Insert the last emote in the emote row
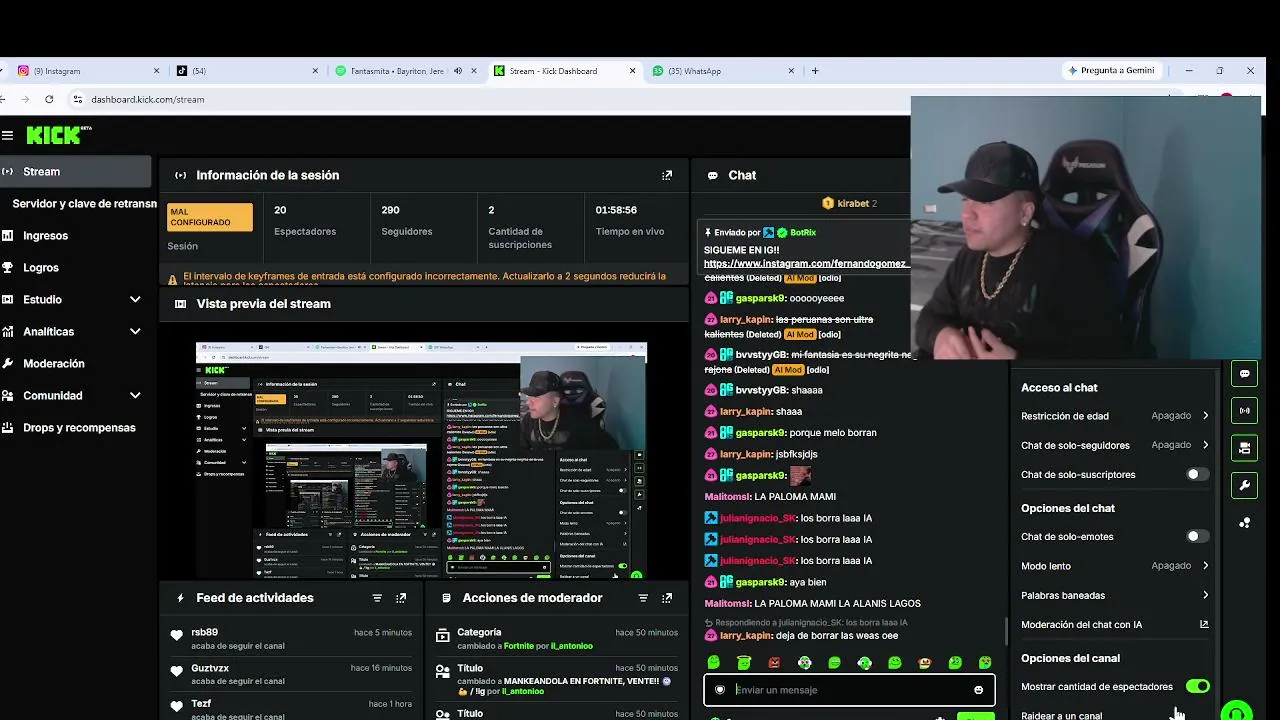Image resolution: width=1280 pixels, height=720 pixels. (x=985, y=662)
